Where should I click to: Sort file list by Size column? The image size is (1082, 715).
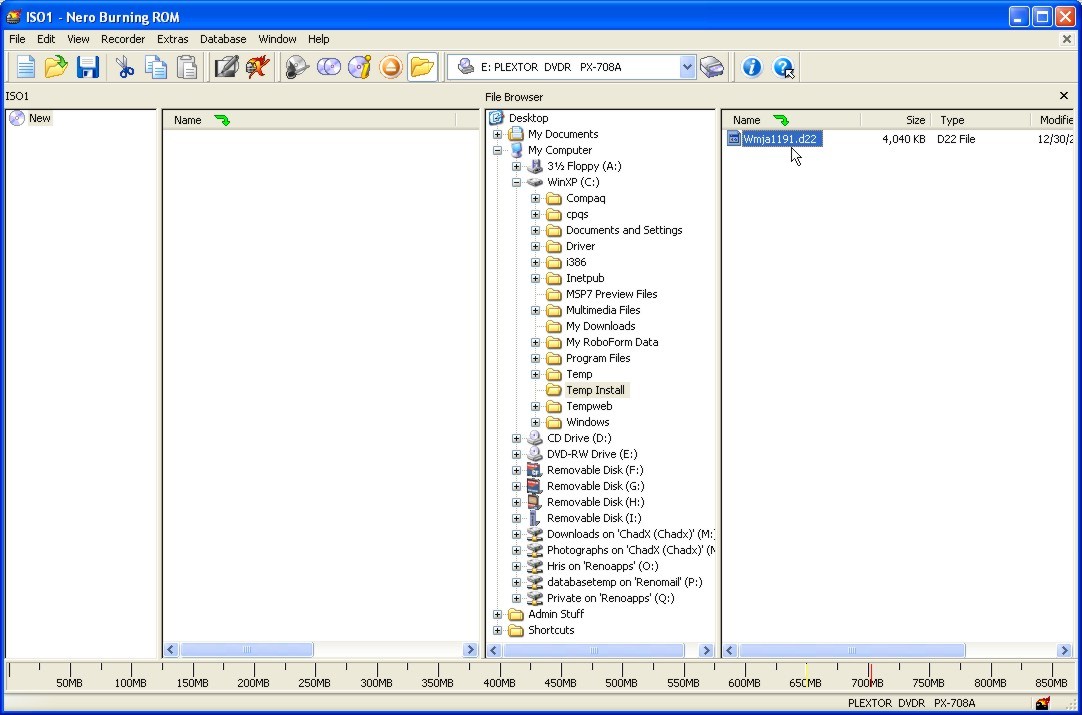pyautogui.click(x=896, y=120)
